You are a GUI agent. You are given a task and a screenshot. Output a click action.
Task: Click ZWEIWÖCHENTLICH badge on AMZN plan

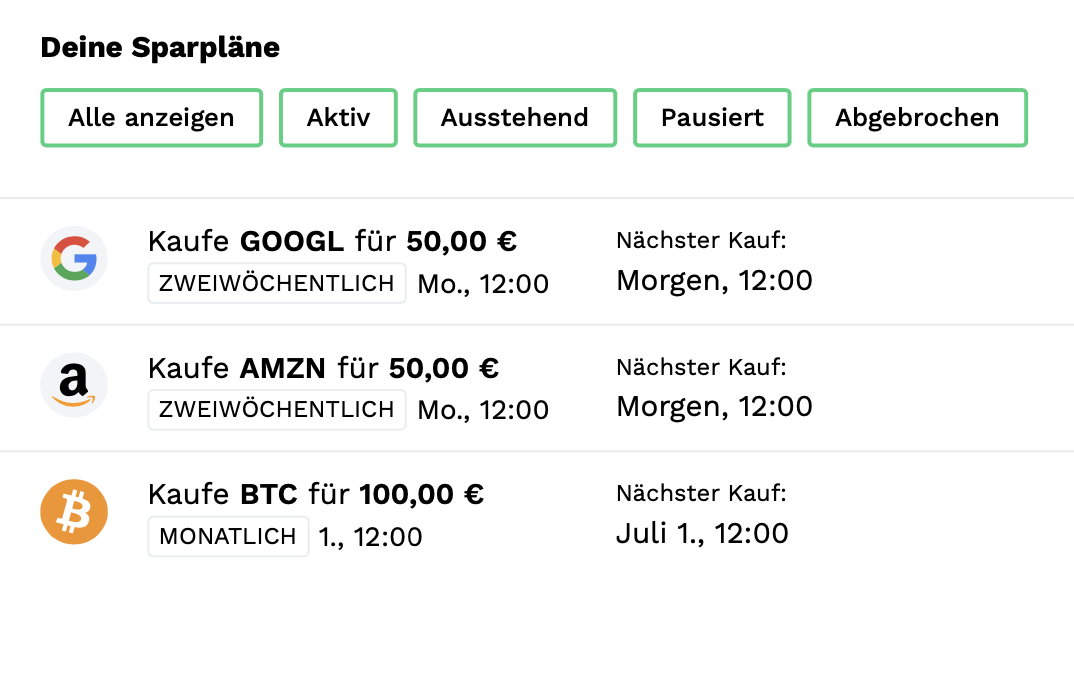(277, 409)
